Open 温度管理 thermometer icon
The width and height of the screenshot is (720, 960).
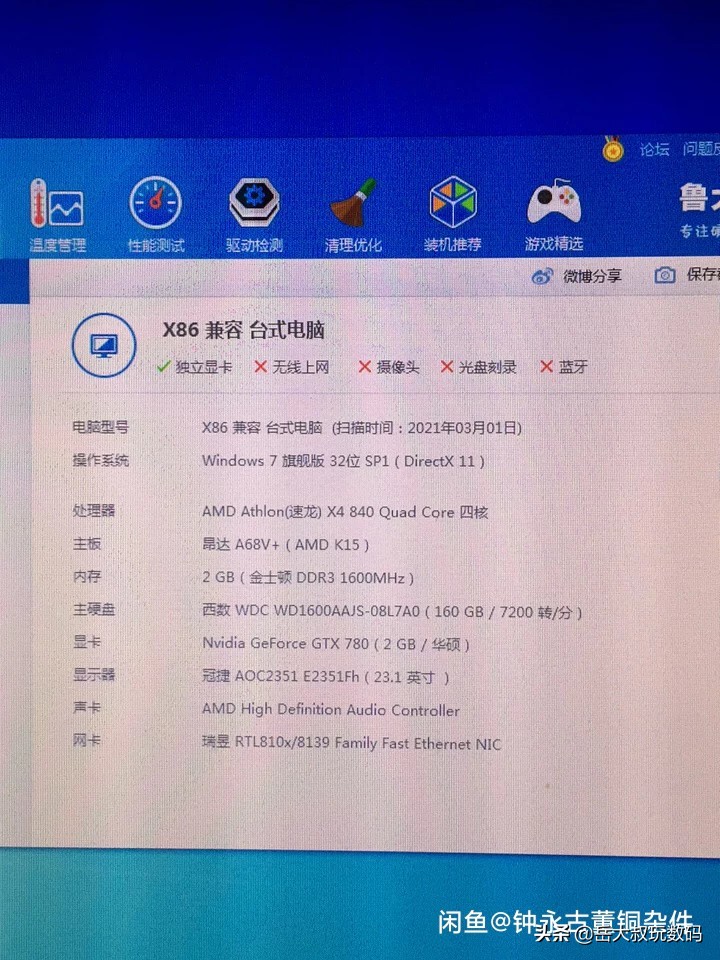click(56, 204)
